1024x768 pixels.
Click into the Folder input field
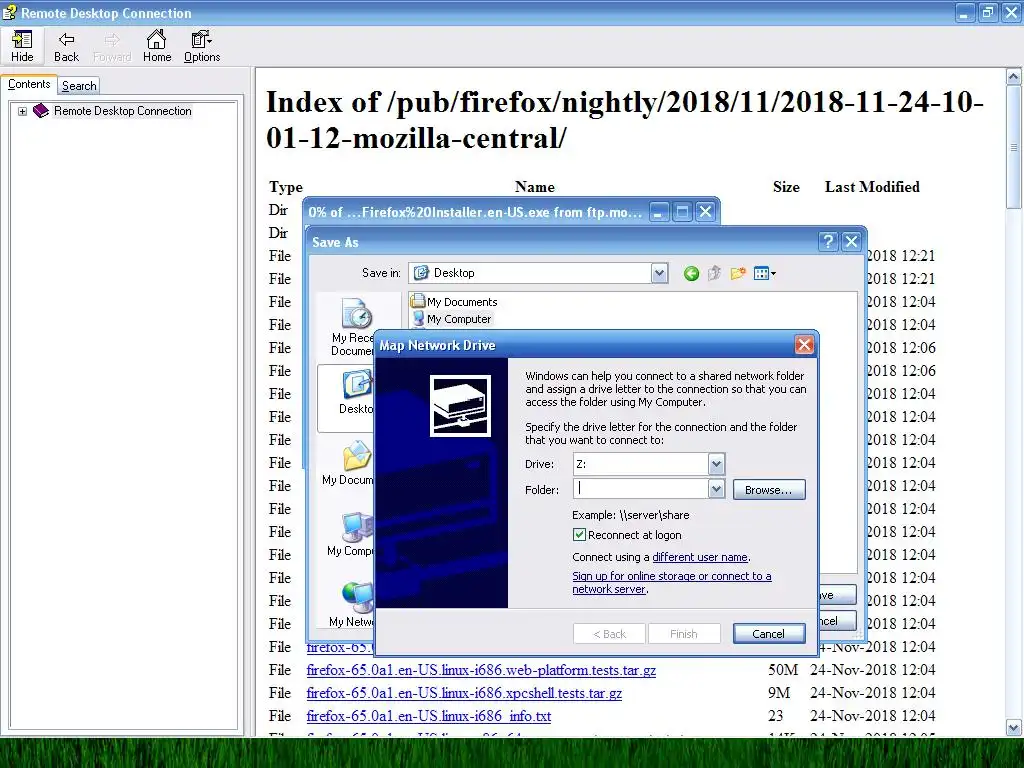[x=641, y=489]
